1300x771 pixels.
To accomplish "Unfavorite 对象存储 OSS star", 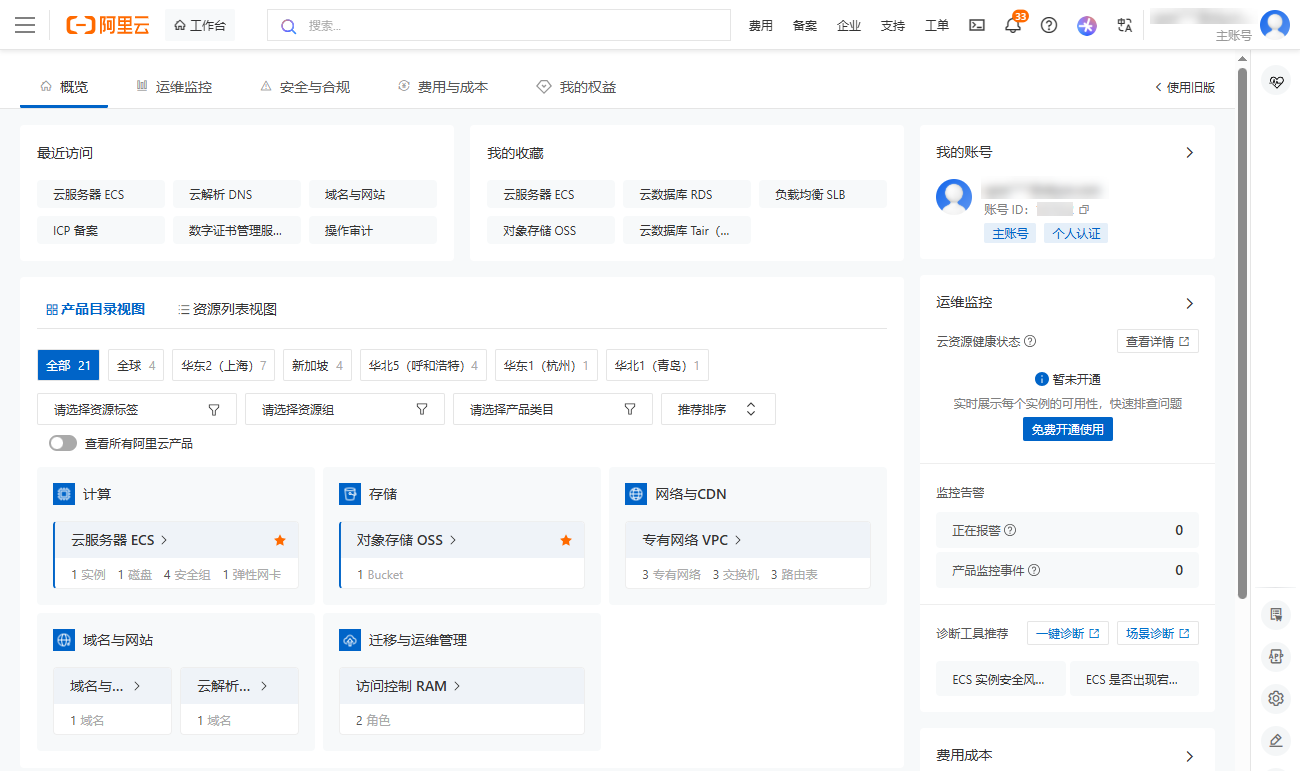I will coord(566,540).
